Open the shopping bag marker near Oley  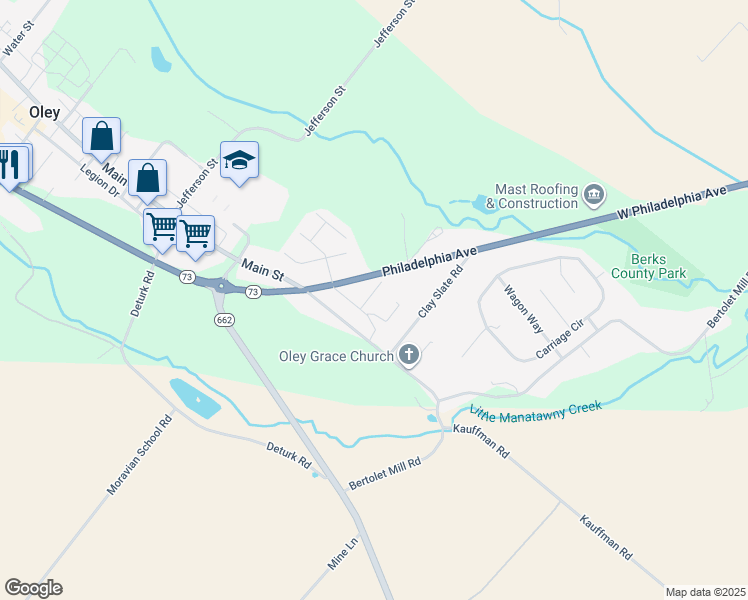101,138
